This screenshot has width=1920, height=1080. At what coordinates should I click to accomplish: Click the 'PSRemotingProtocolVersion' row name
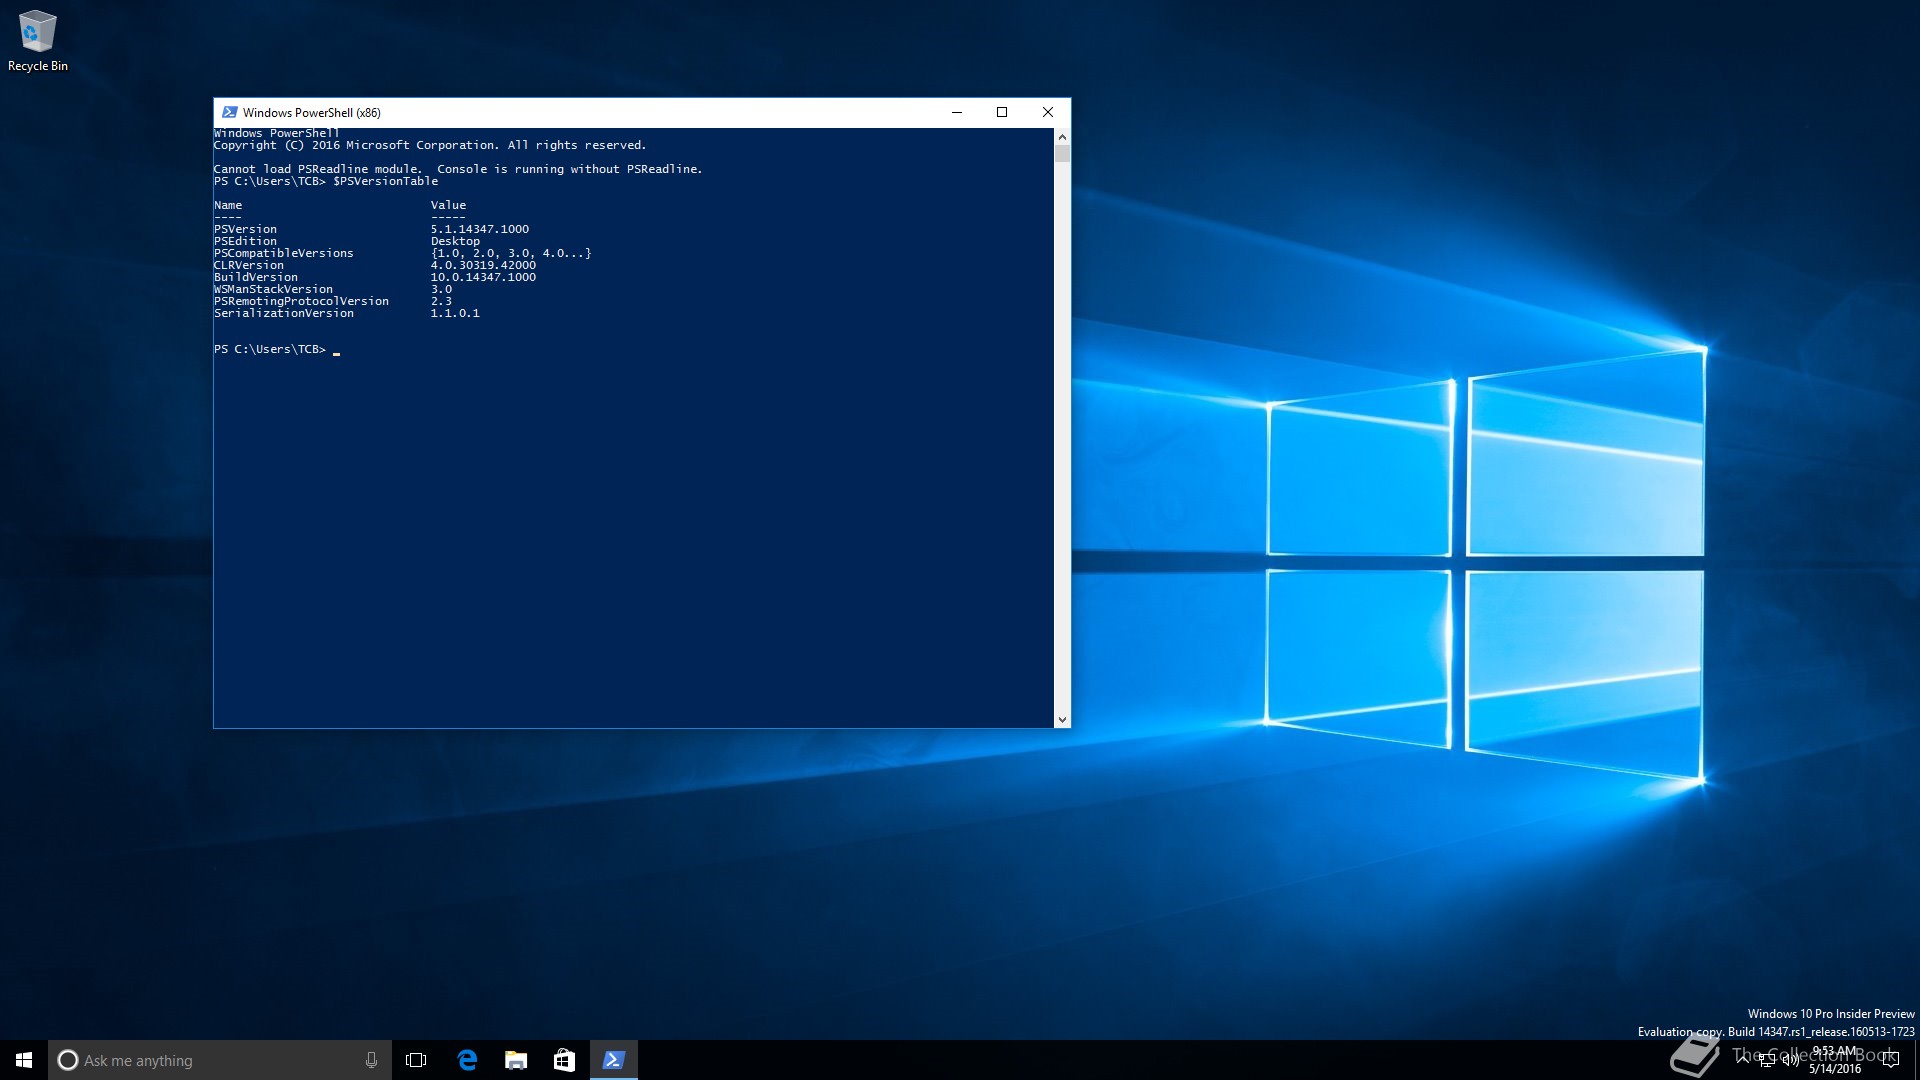(301, 301)
